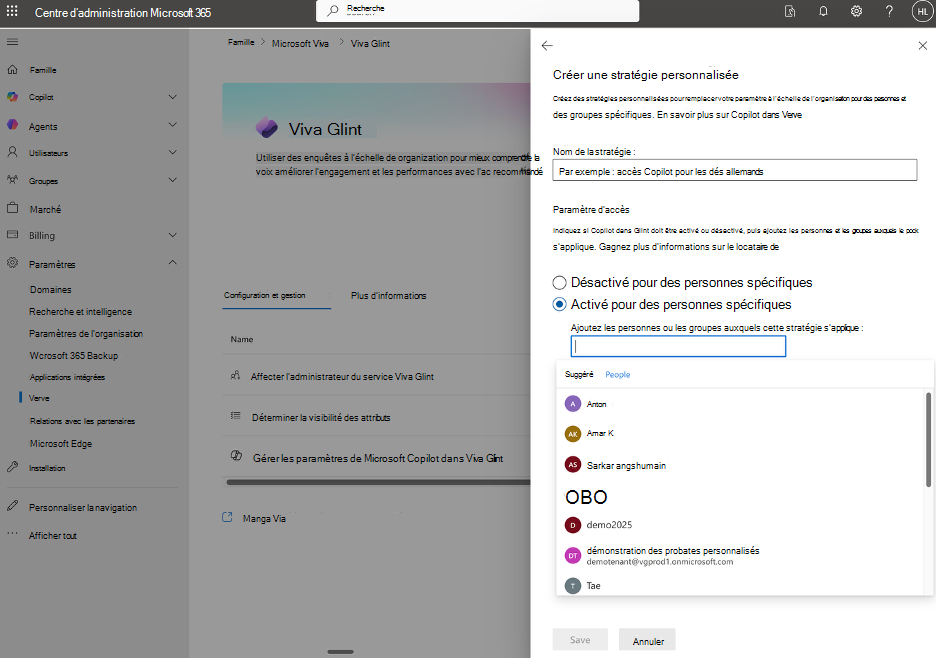This screenshot has width=936, height=658.
Task: Click the Save button
Action: 580,639
